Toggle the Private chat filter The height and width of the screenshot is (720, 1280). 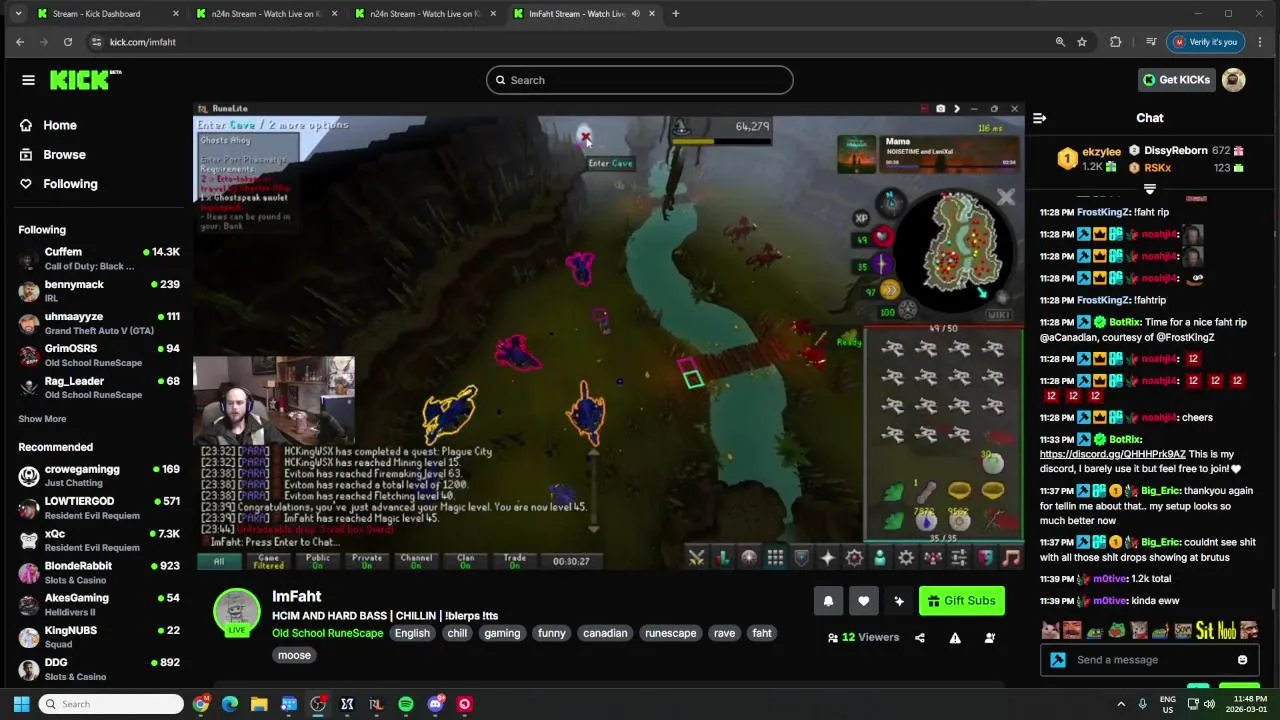click(367, 561)
